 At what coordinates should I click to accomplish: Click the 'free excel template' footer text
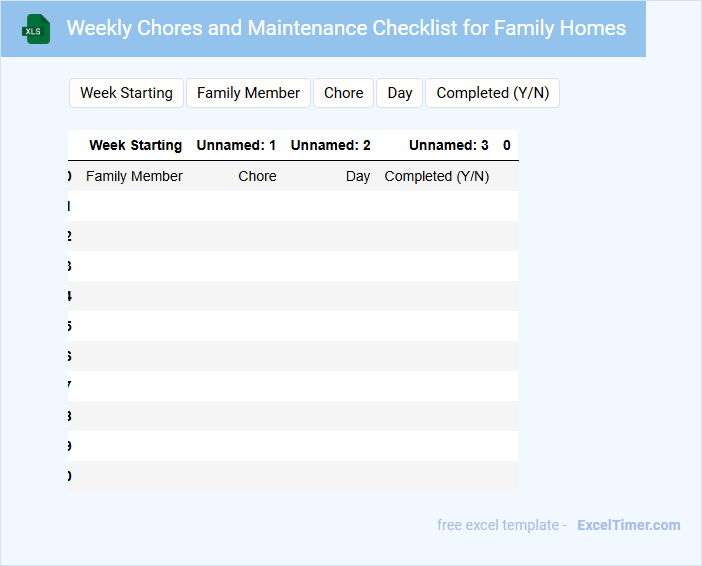(x=502, y=525)
